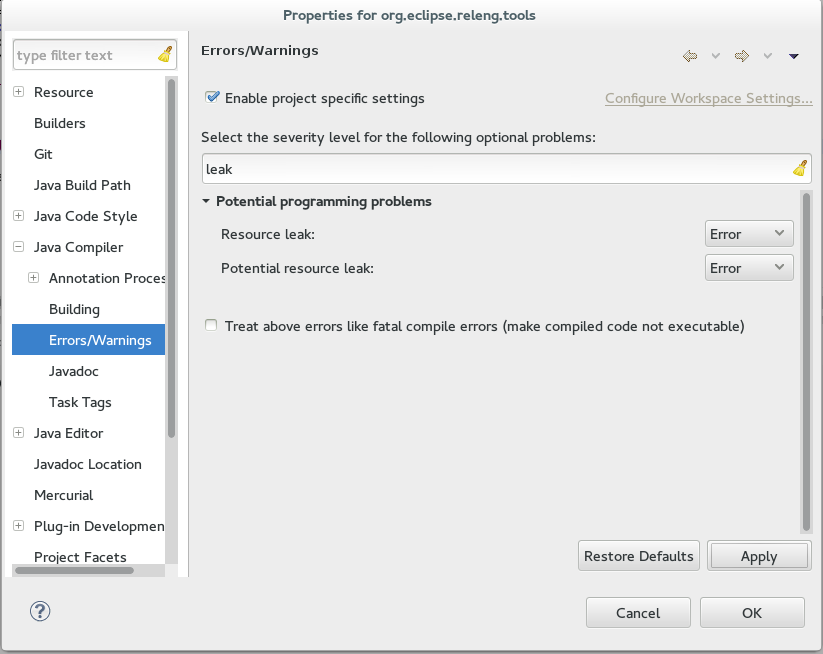823x654 pixels.
Task: Select Builders in the tree
Action: 60,123
